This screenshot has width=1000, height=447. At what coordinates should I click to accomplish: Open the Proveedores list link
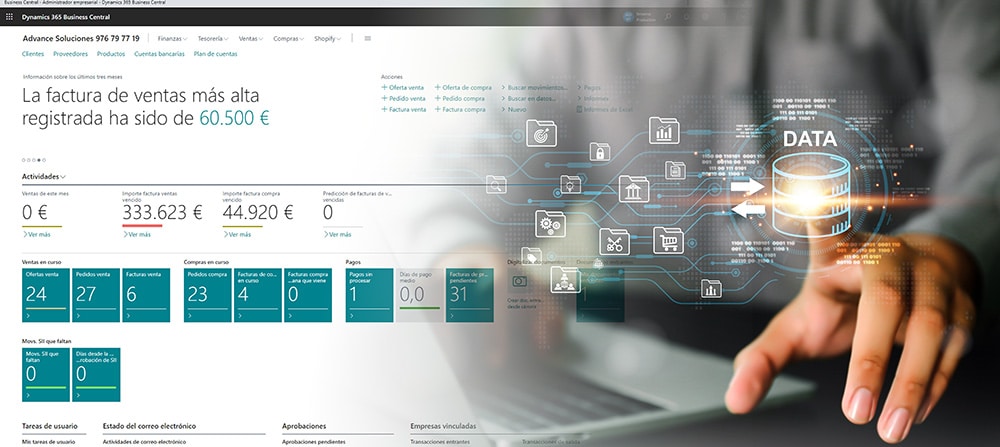tap(71, 54)
